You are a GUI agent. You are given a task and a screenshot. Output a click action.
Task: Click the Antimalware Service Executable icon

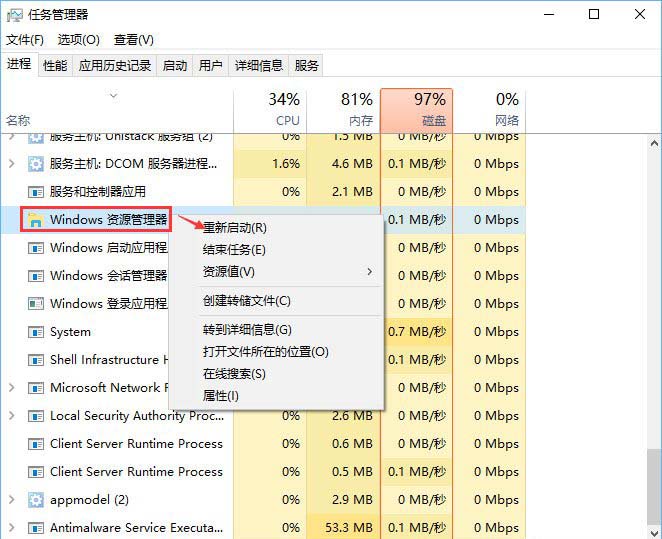pyautogui.click(x=35, y=528)
